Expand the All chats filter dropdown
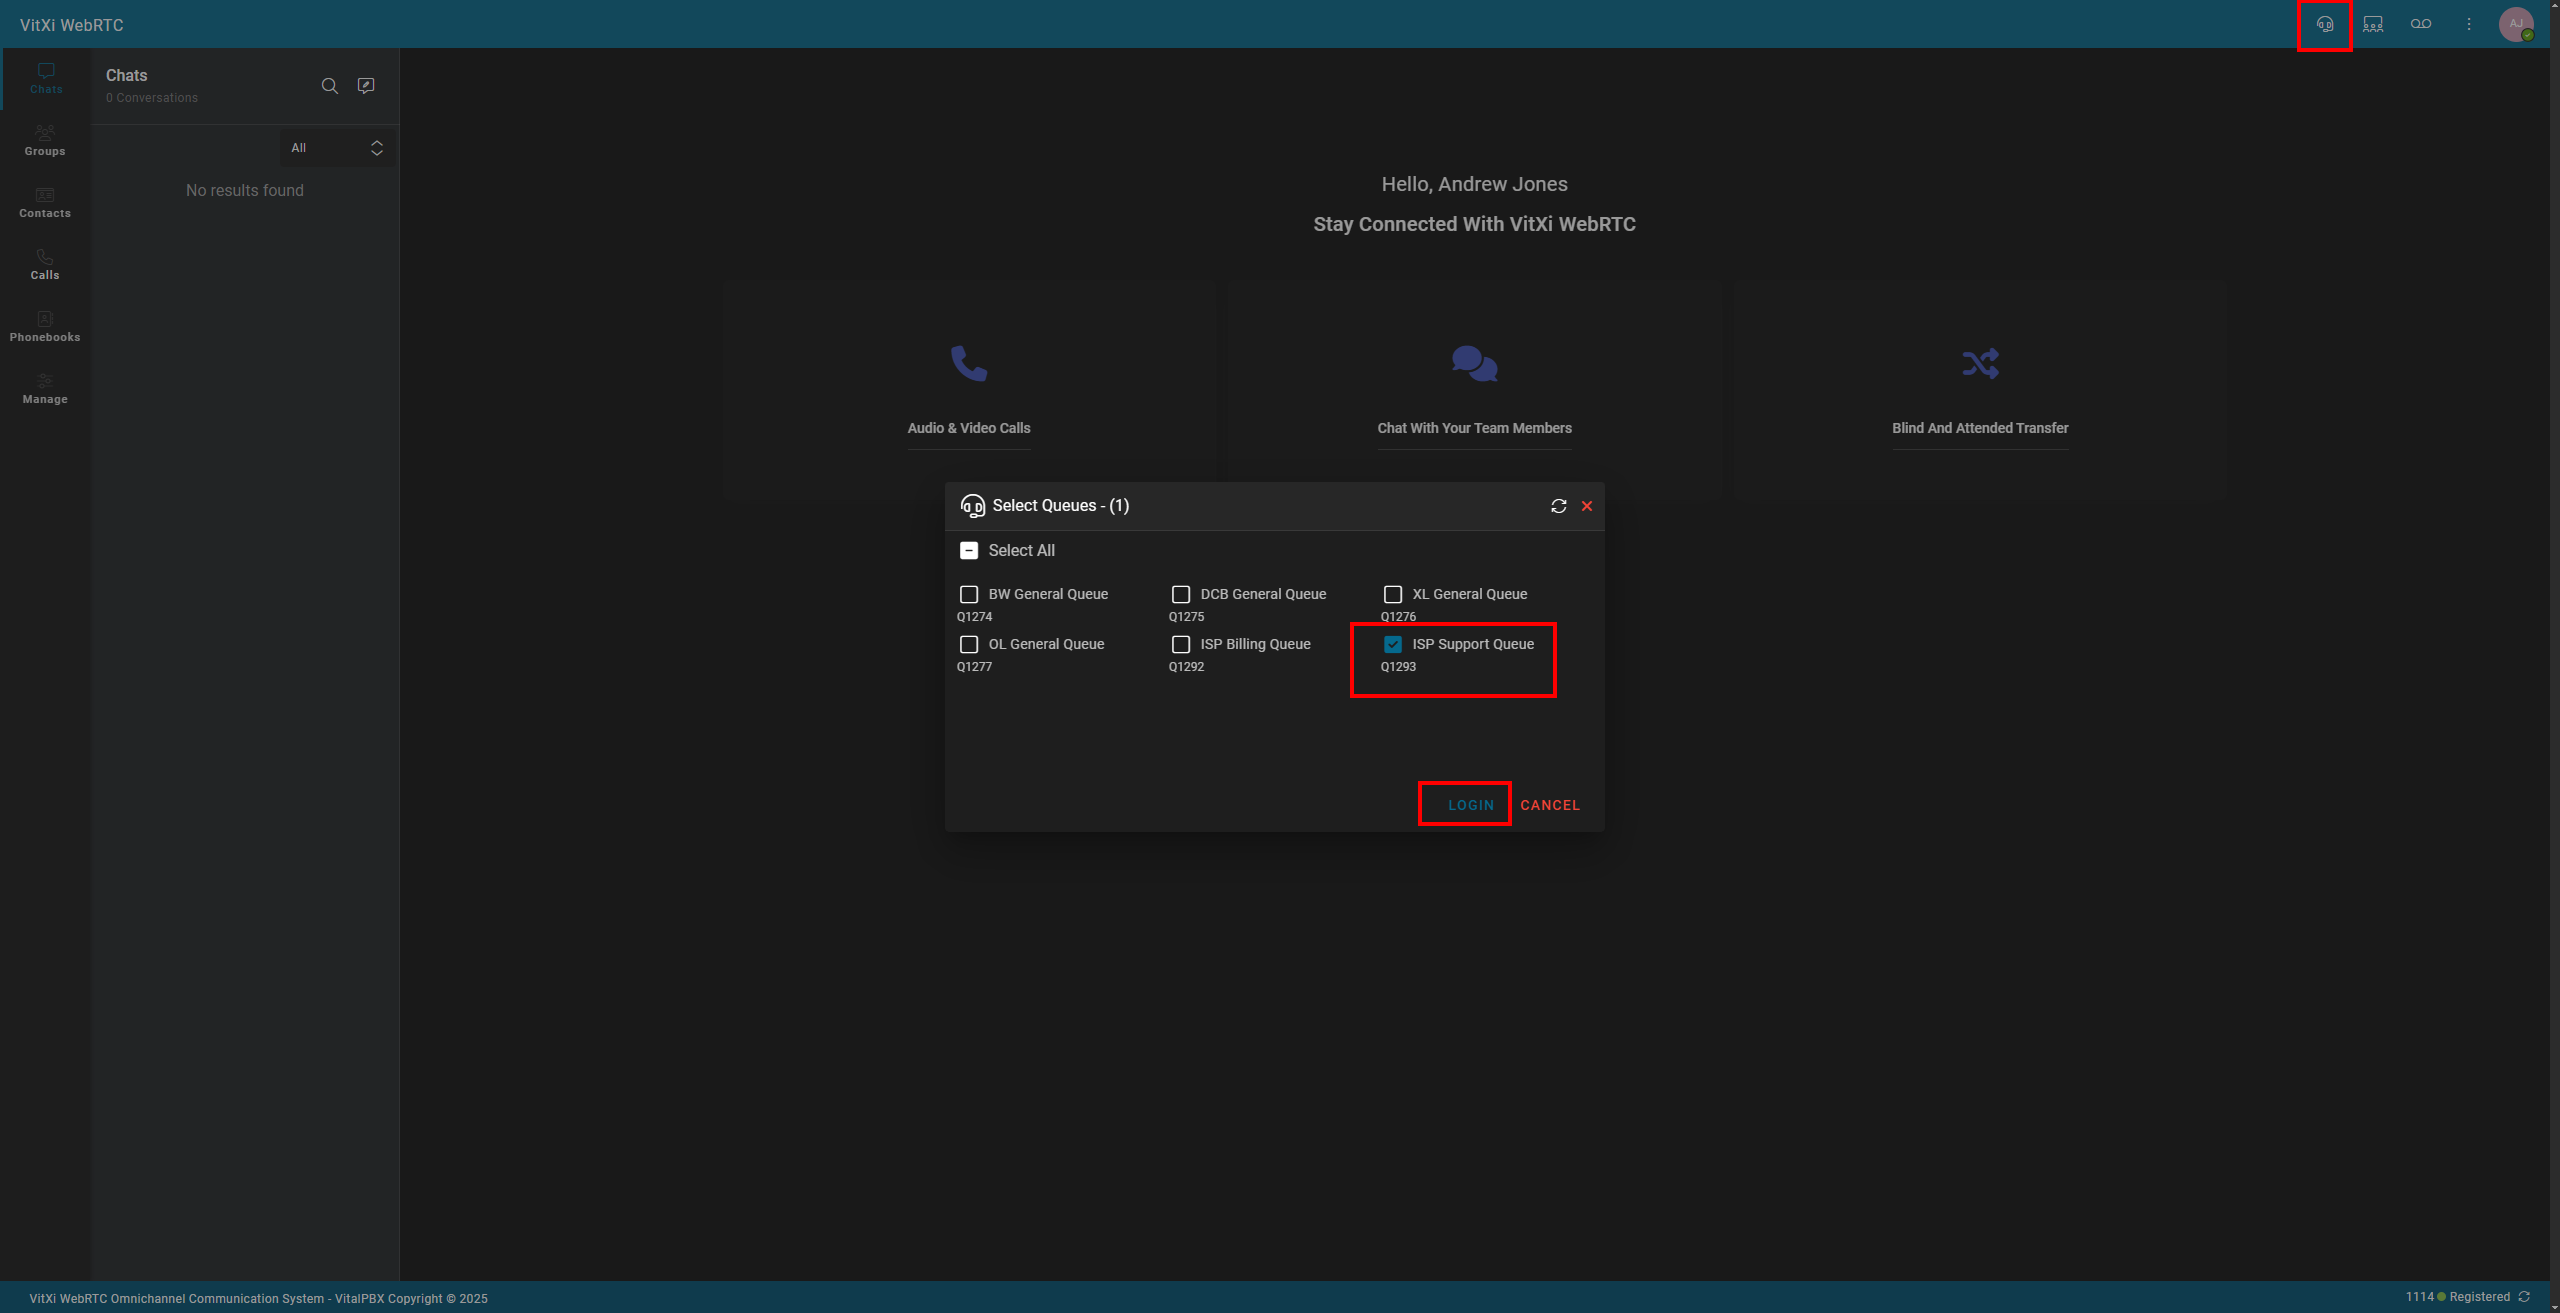Screen dimensions: 2560x1313 (337, 148)
